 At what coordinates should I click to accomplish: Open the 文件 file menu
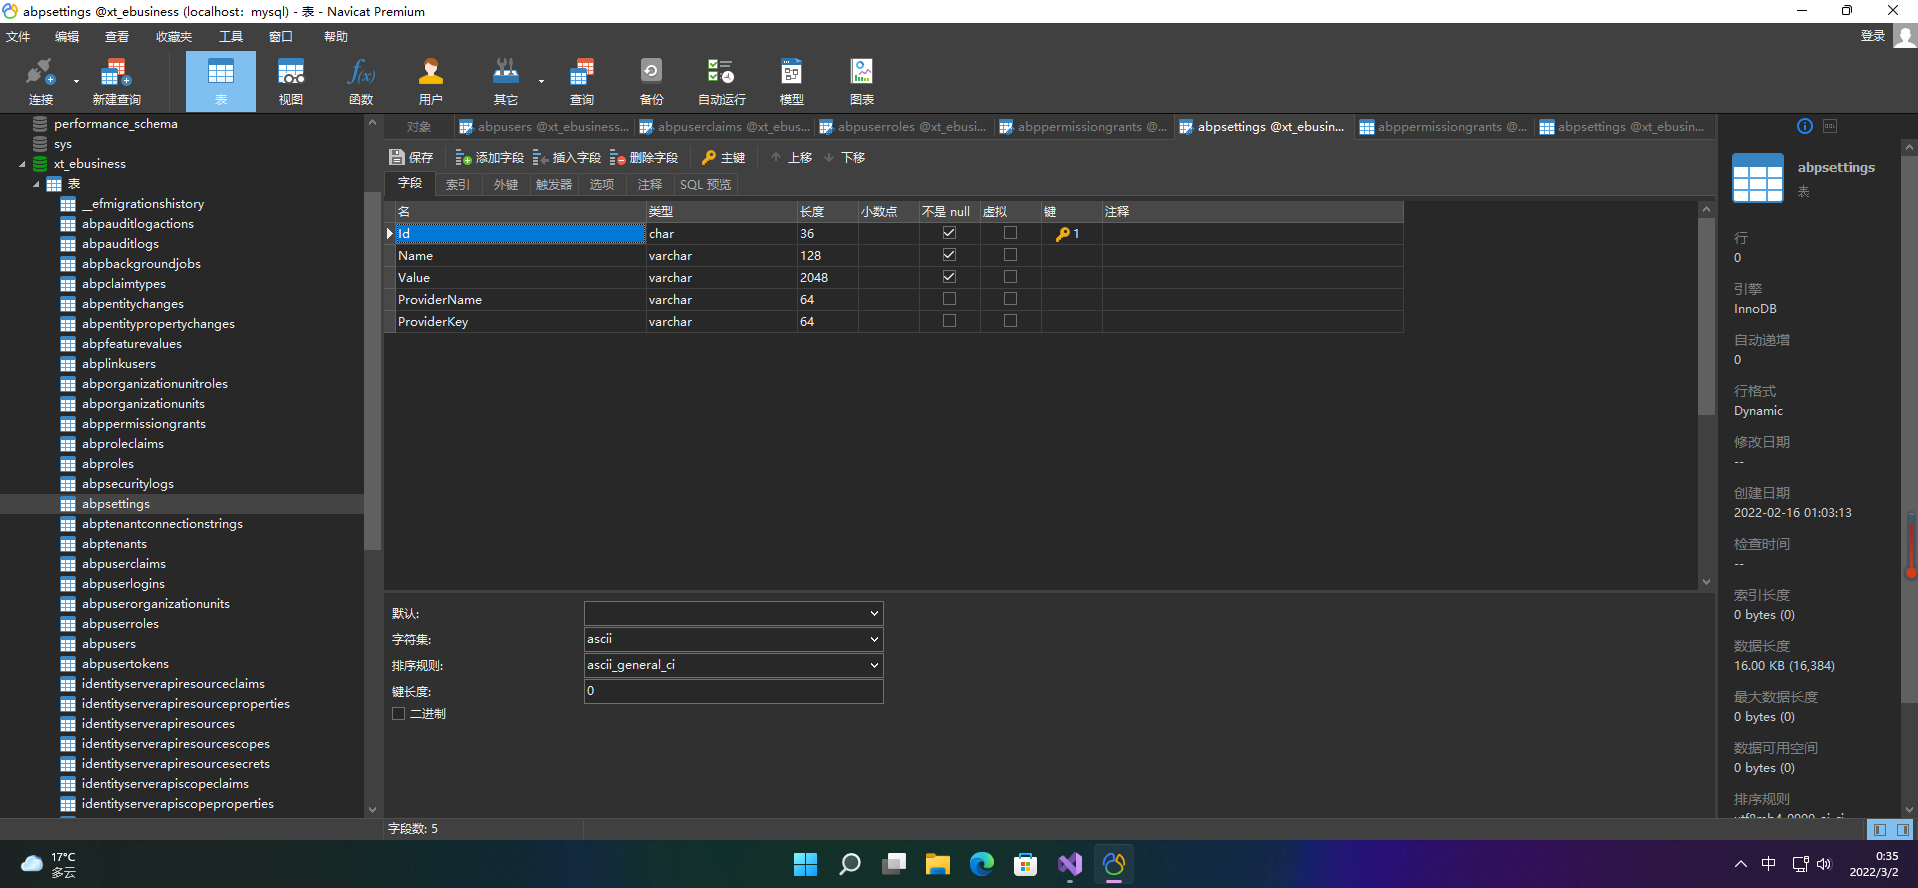pyautogui.click(x=18, y=37)
